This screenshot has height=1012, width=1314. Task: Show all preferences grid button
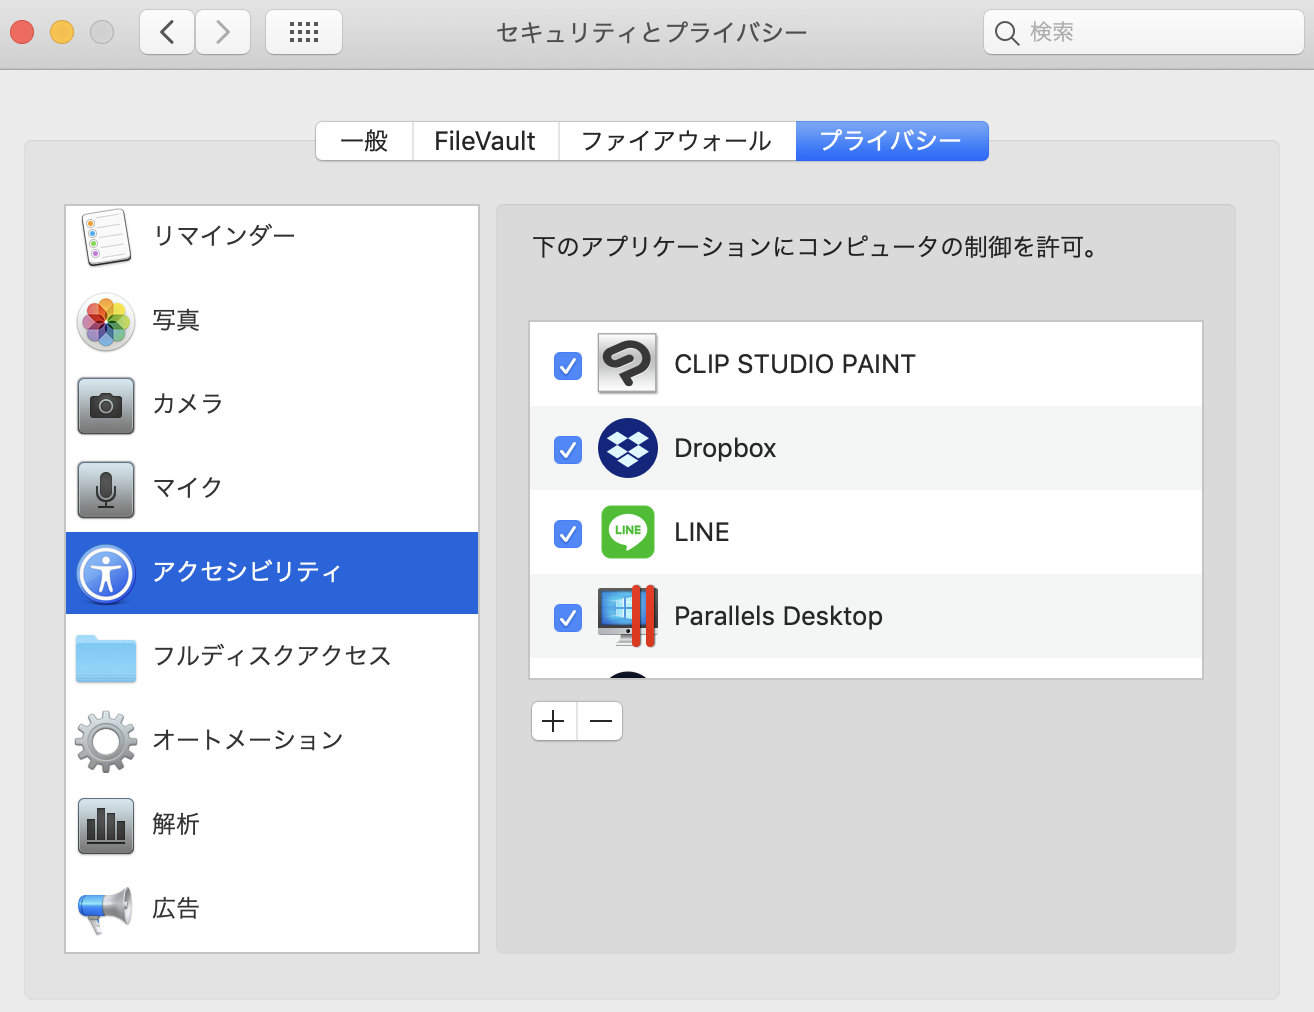click(304, 33)
